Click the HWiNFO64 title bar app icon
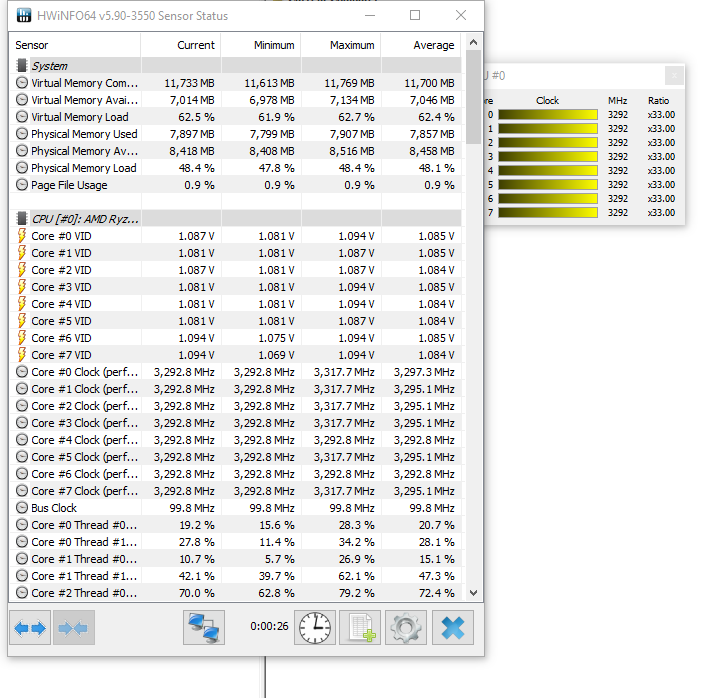714x698 pixels. coord(24,15)
